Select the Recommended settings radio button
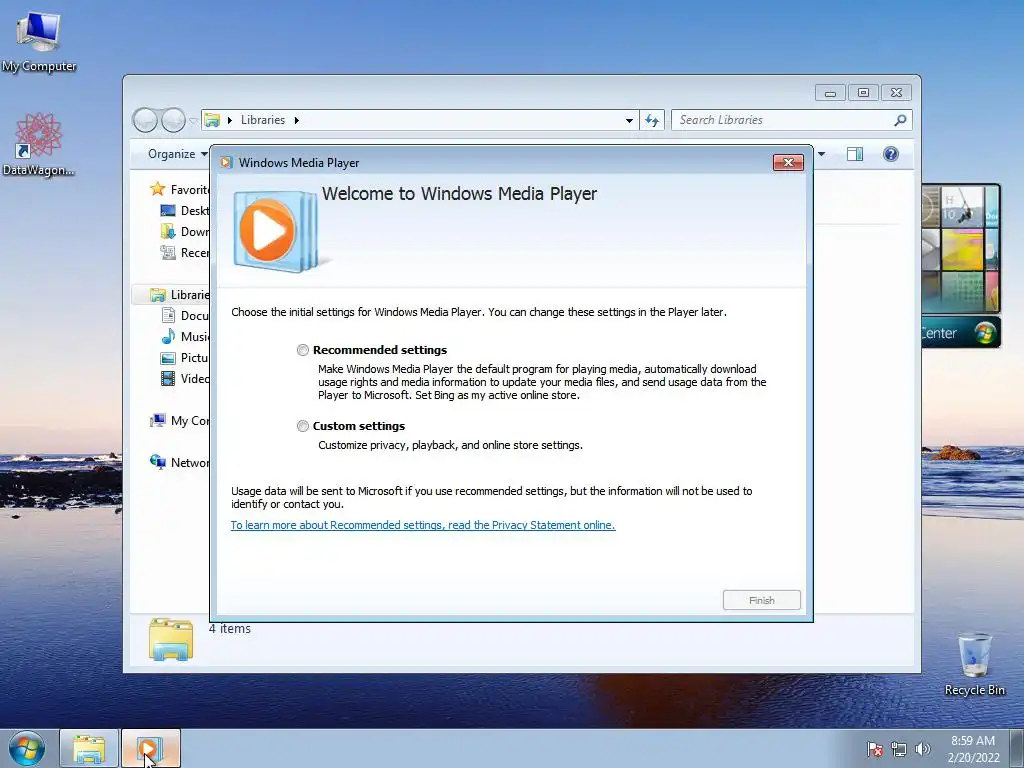This screenshot has height=768, width=1024. pyautogui.click(x=302, y=350)
